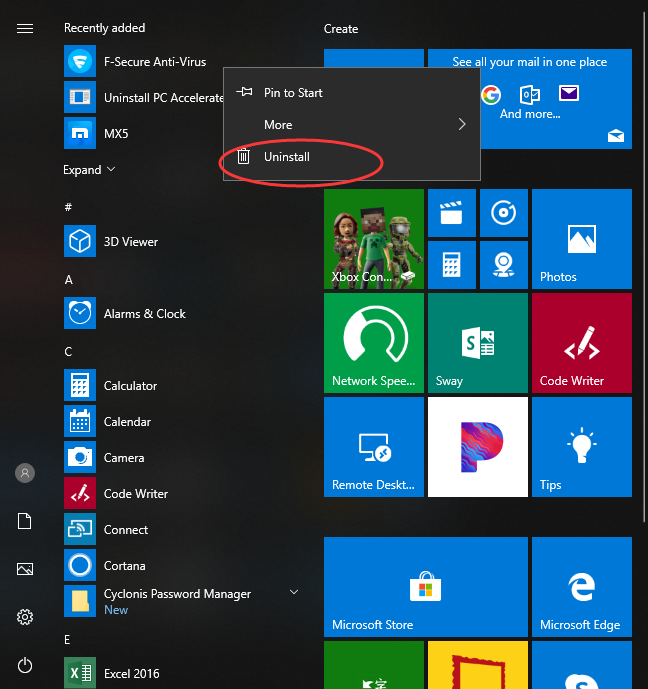
Task: Expand the Recently added list
Action: tap(89, 170)
